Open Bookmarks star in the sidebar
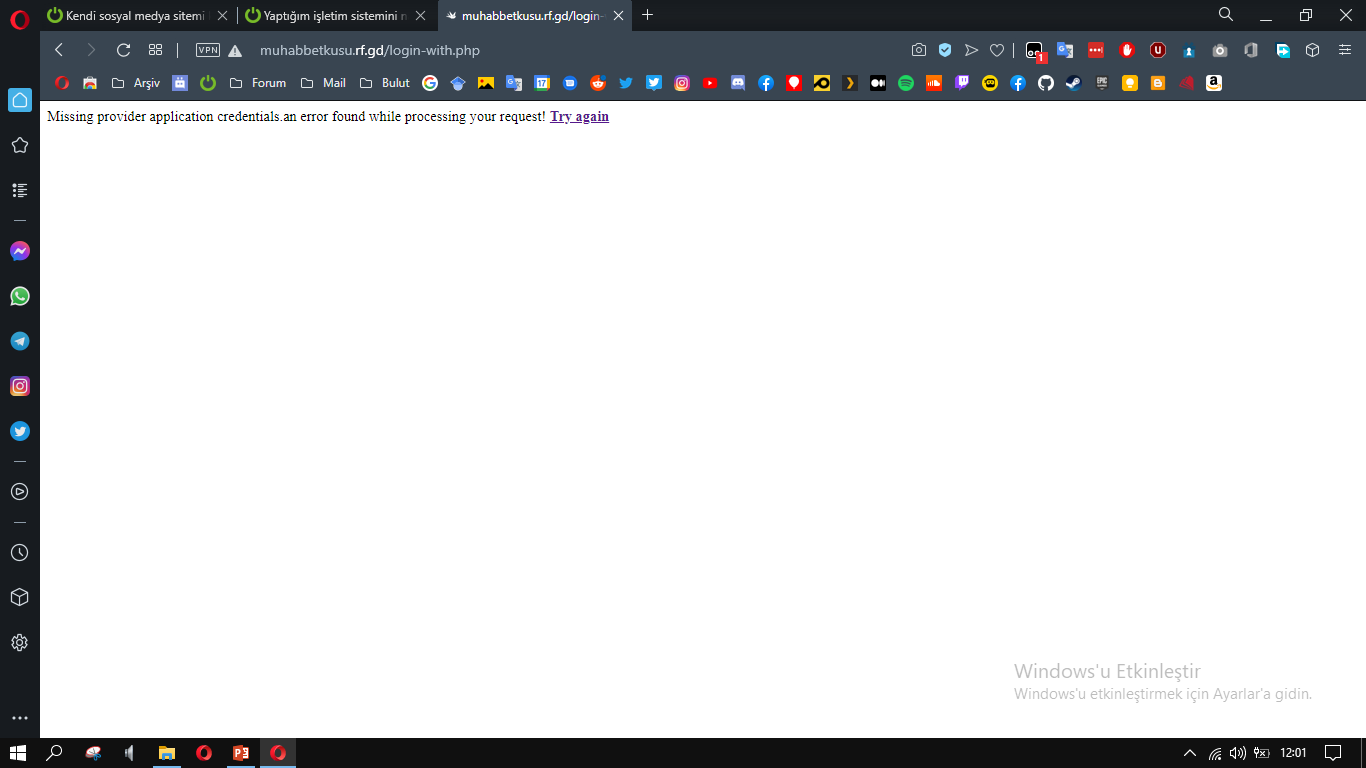The image size is (1366, 768). (20, 145)
